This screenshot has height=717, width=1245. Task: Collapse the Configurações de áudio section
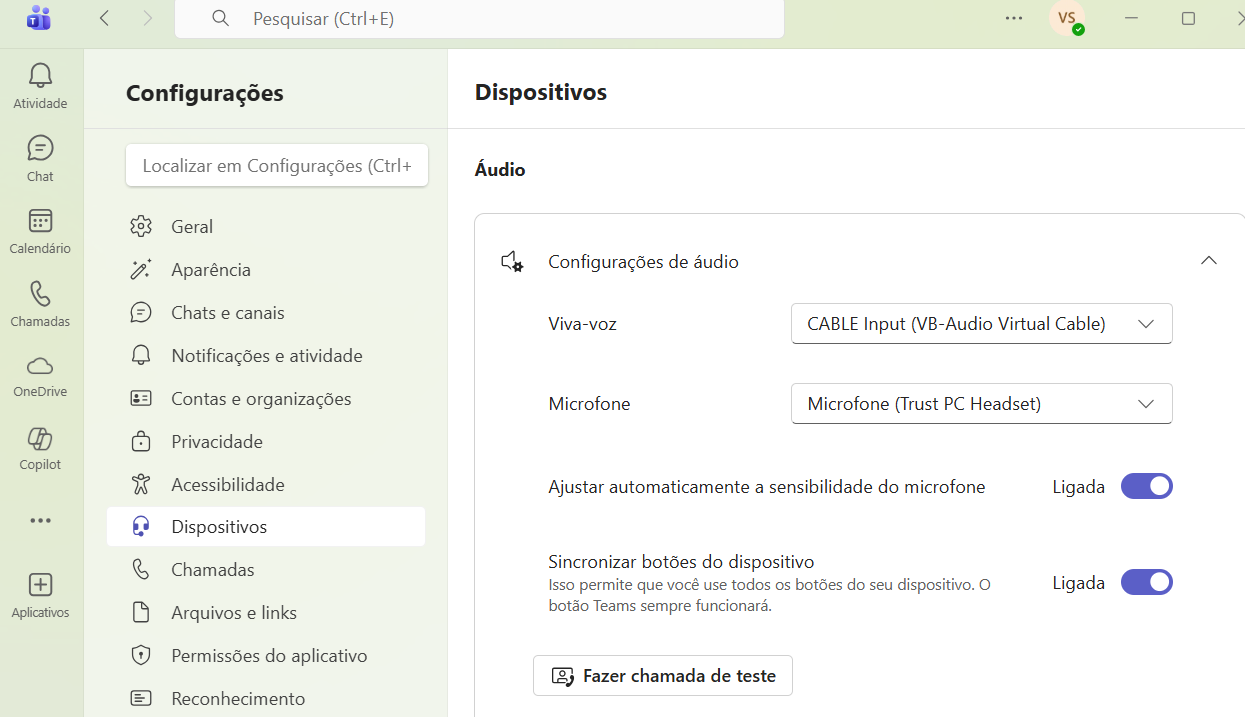click(1209, 261)
